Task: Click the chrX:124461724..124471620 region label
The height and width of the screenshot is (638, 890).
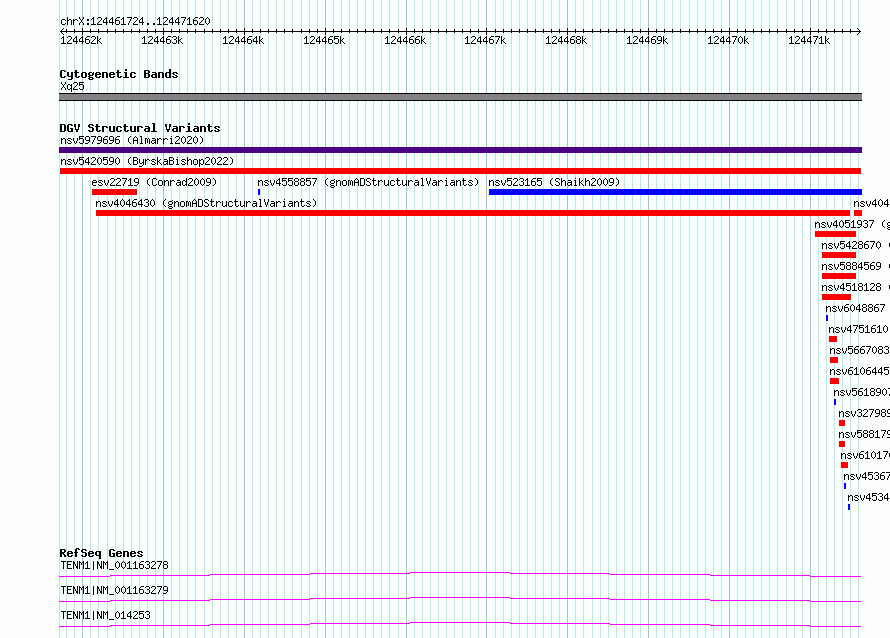Action: coord(135,21)
